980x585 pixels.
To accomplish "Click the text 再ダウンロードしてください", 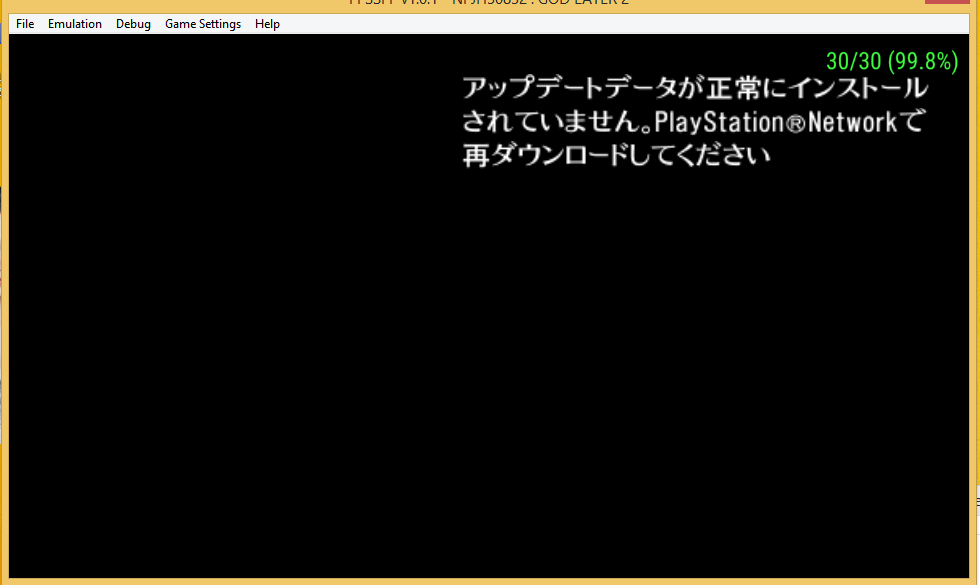I will tap(616, 154).
